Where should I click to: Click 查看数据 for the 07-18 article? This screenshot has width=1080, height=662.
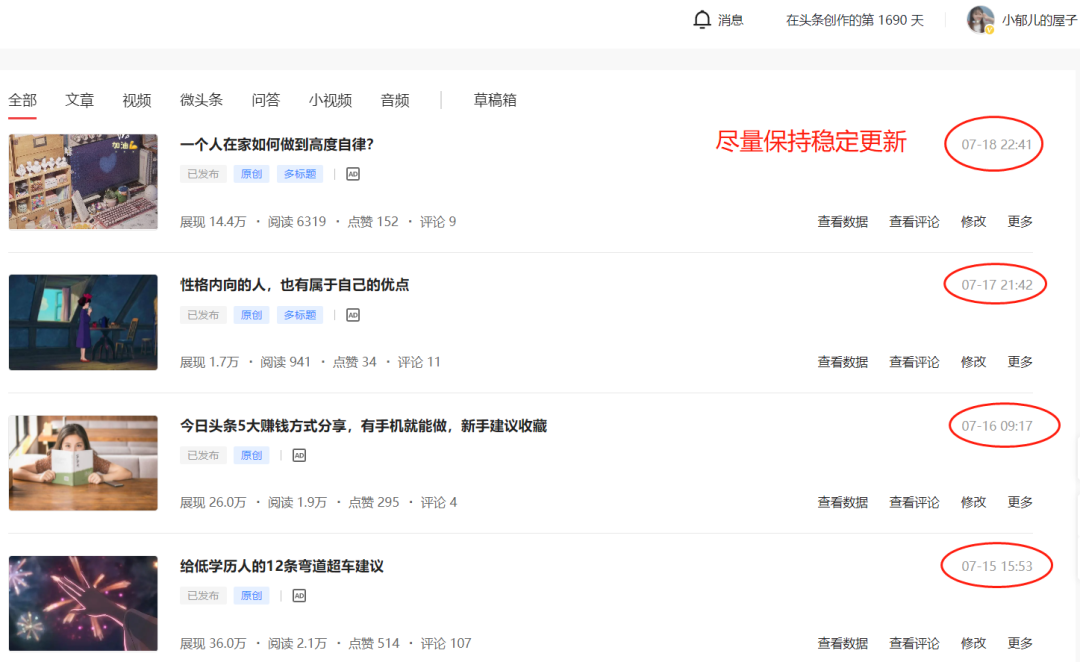(842, 222)
